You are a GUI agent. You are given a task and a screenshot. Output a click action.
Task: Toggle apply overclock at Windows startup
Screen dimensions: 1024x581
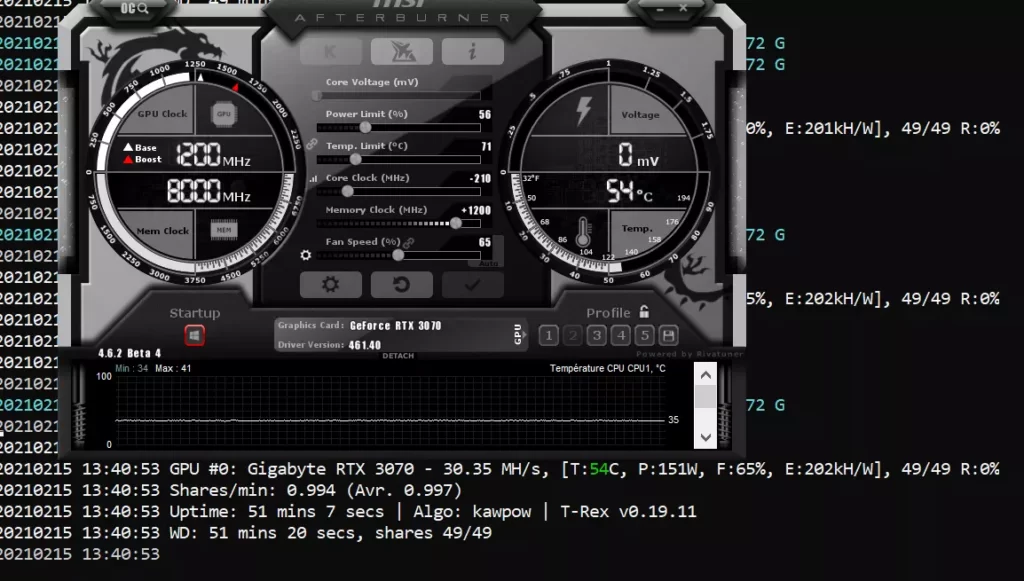click(x=194, y=336)
